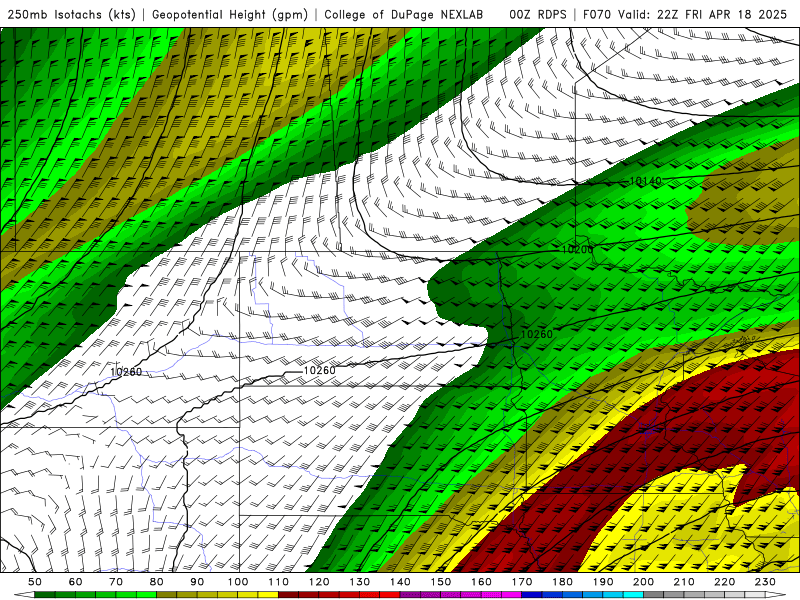
Task: Click the 190 value on the color scale
Action: 603,582
